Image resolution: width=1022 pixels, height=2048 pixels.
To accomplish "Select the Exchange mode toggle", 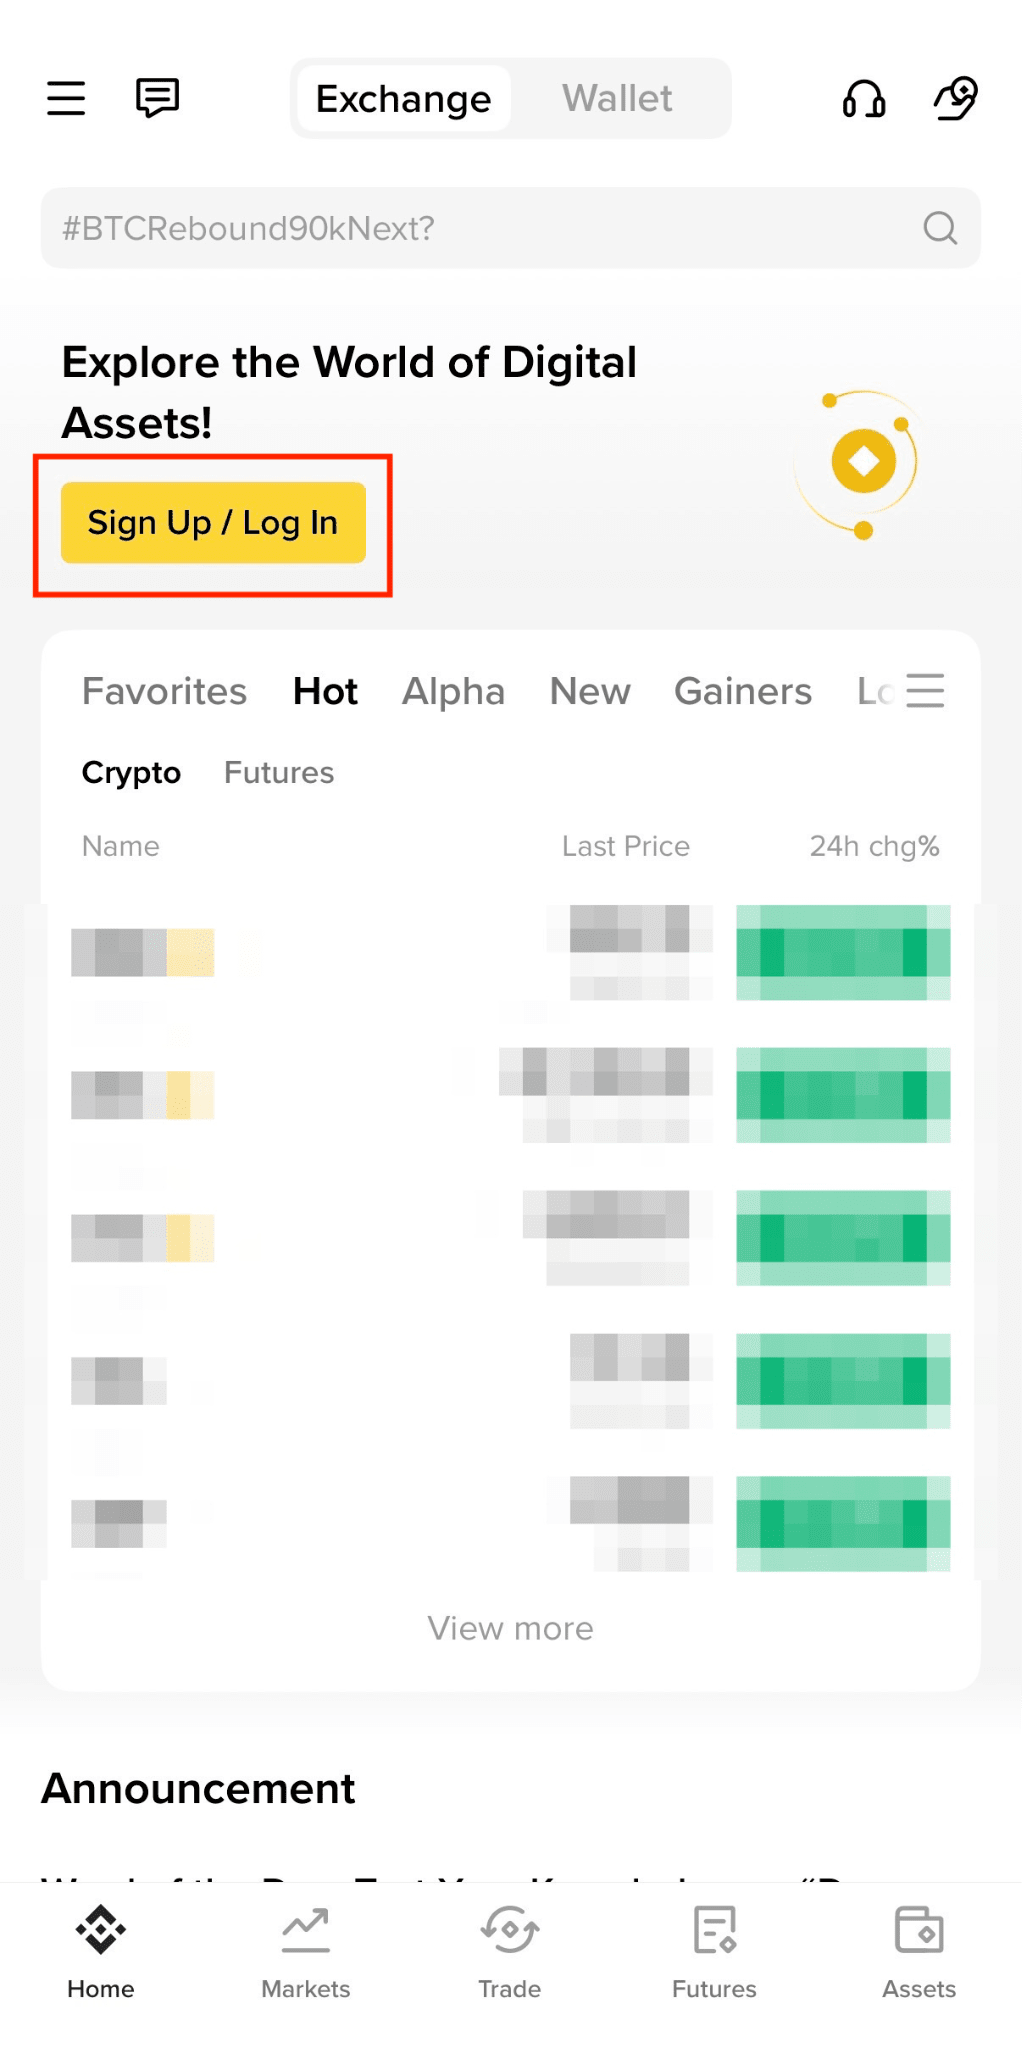I will point(404,99).
